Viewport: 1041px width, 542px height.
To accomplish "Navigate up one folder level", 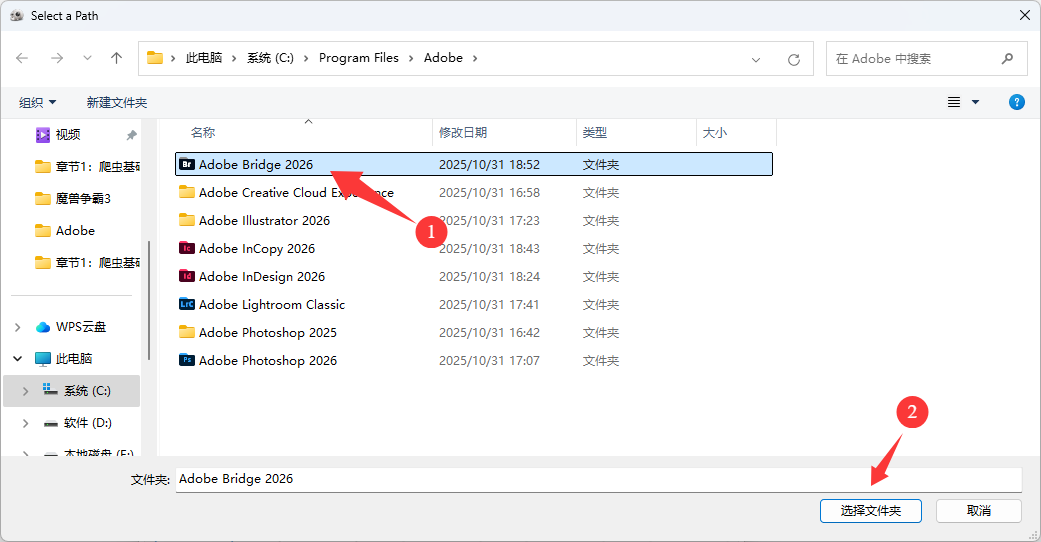I will point(117,58).
